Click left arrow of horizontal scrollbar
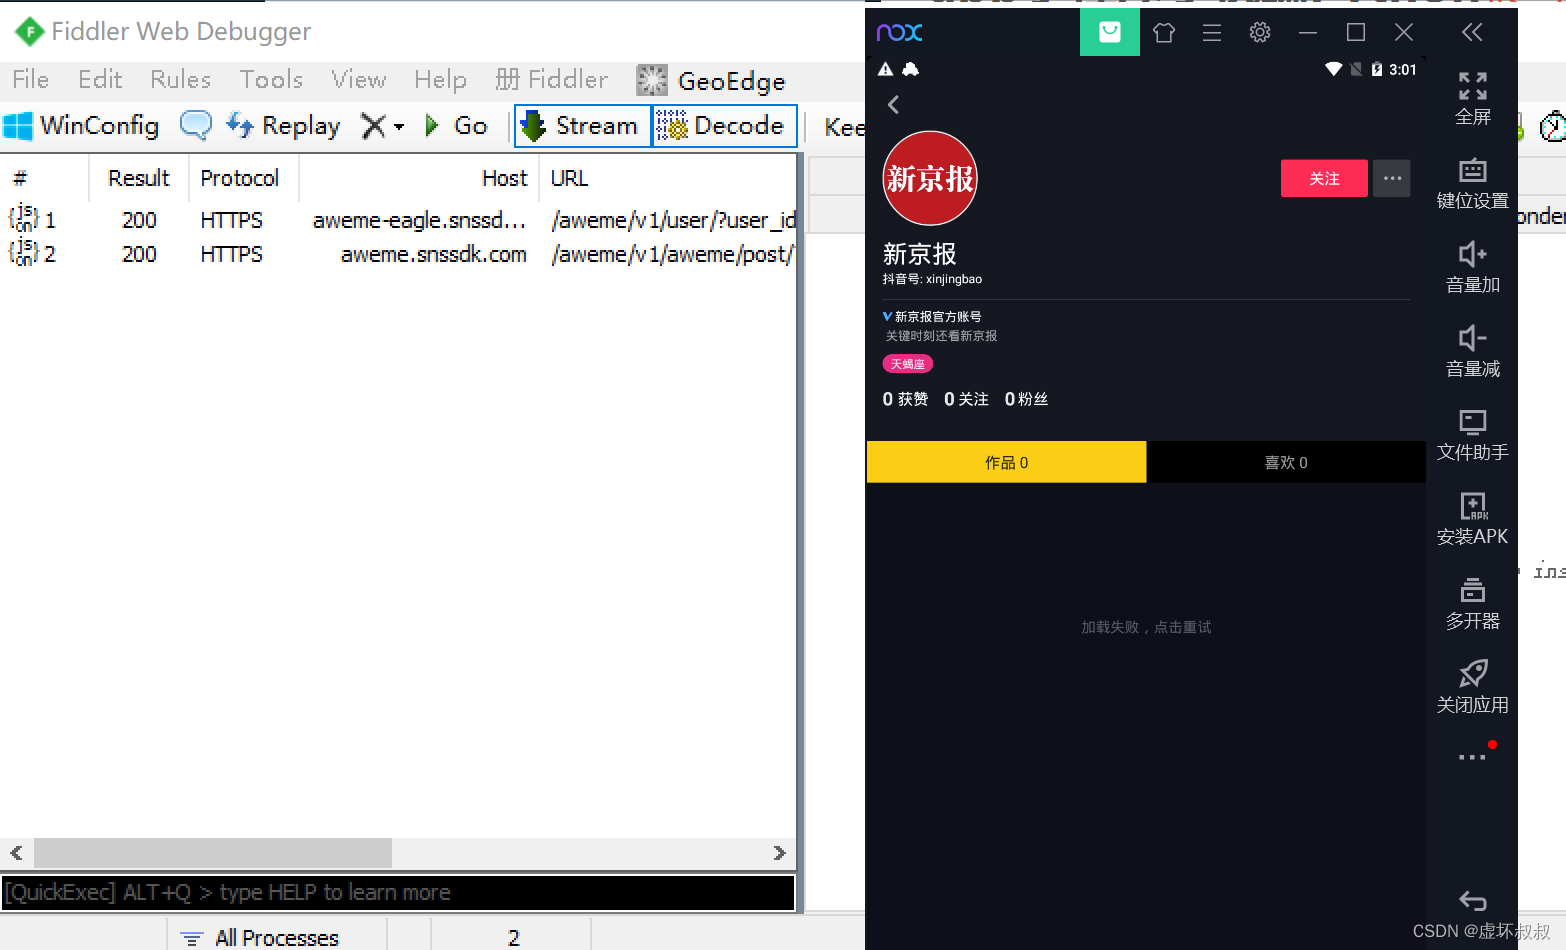This screenshot has height=950, width=1566. tap(16, 853)
